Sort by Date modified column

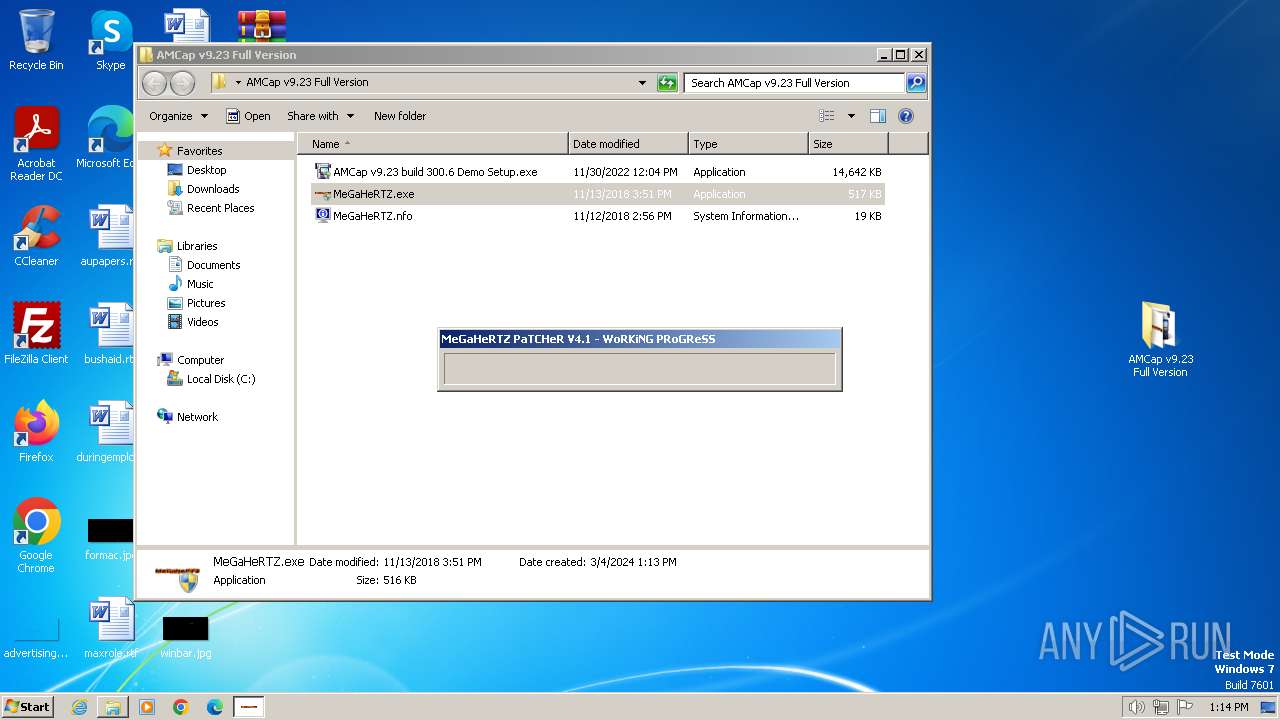click(628, 144)
